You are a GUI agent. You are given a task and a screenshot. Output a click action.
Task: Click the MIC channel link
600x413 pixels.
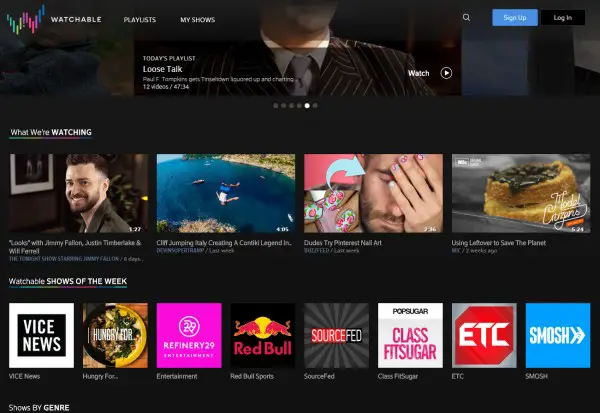[x=456, y=251]
